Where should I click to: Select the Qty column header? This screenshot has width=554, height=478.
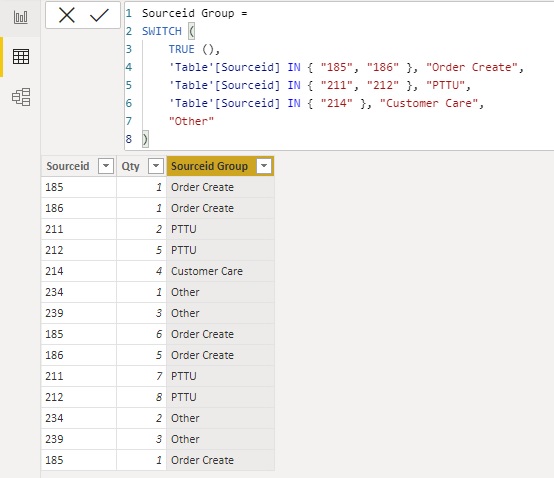141,166
